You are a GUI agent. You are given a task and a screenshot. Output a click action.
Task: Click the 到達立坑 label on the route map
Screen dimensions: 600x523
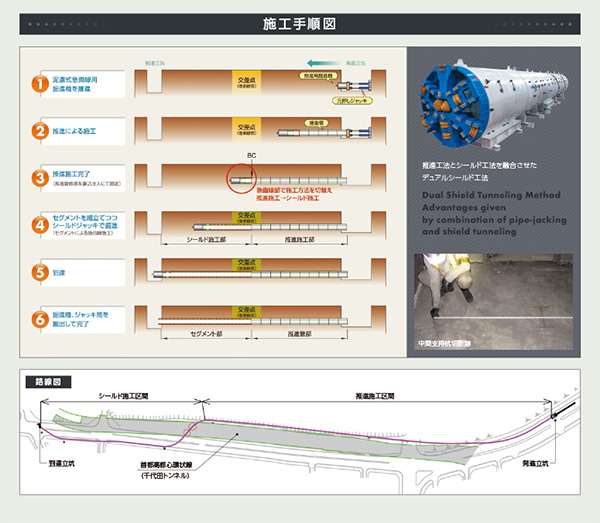(x=62, y=463)
